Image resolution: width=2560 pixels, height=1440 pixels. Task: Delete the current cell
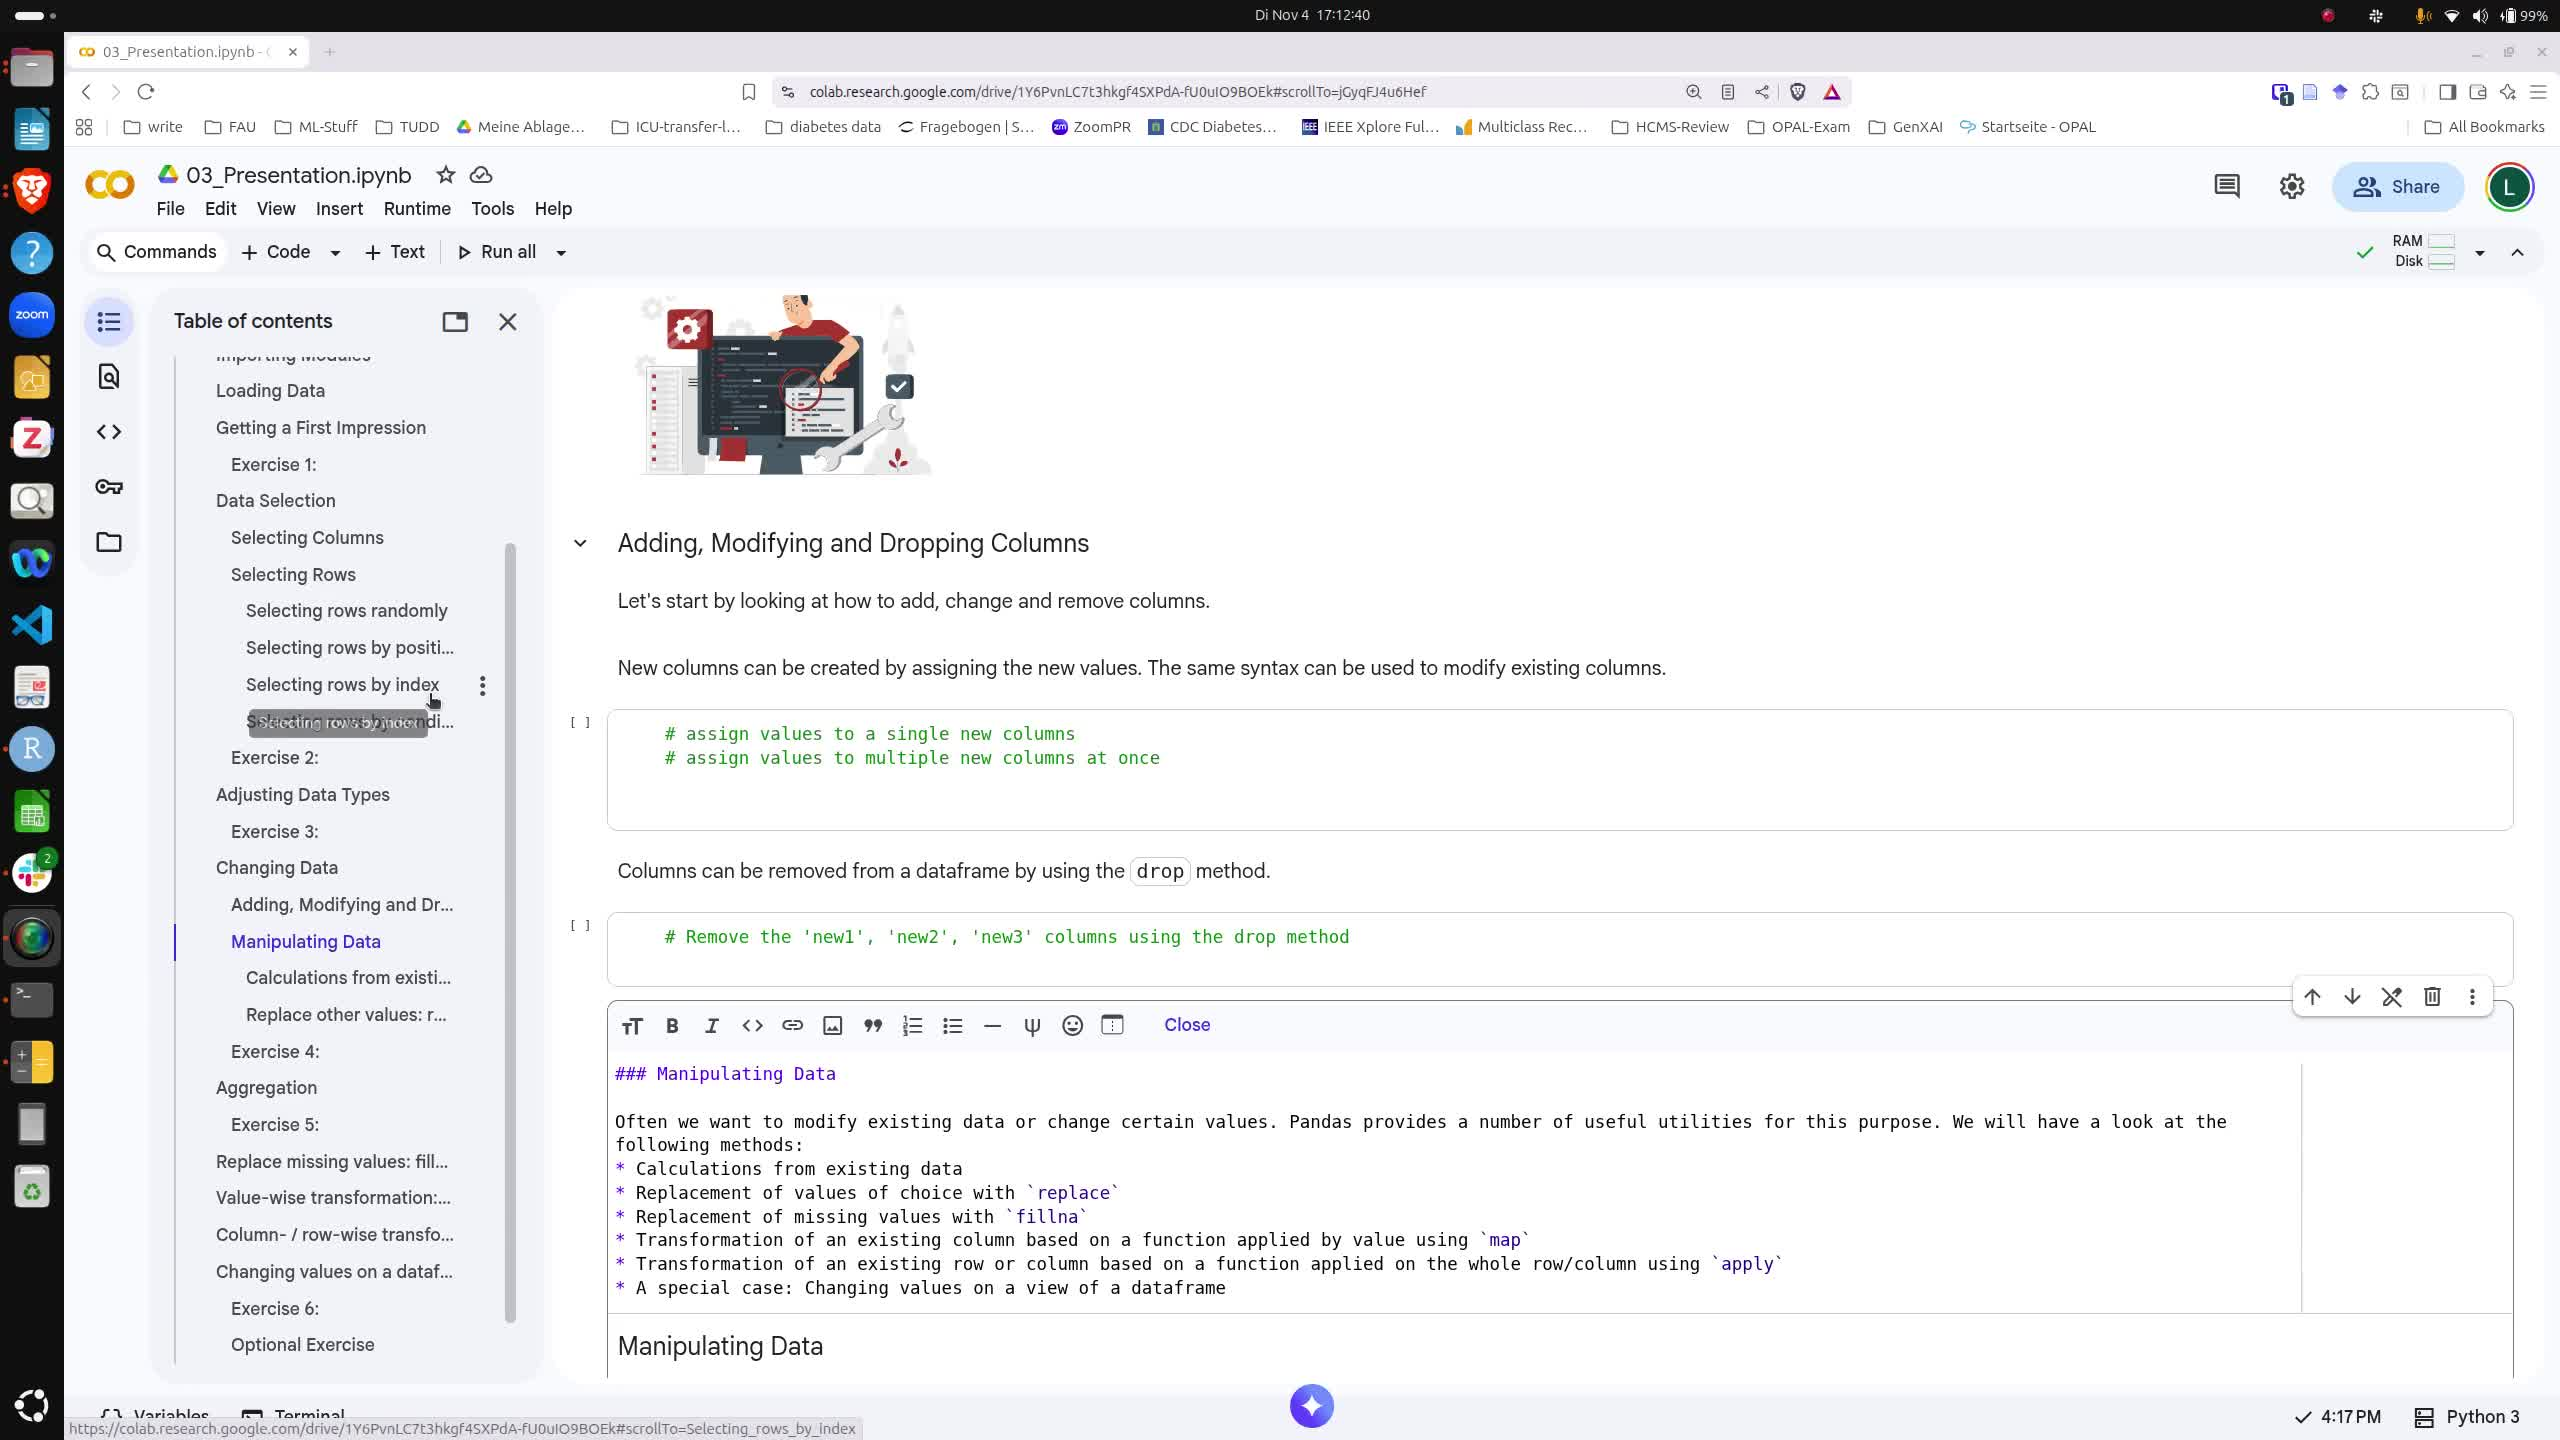tap(2432, 997)
